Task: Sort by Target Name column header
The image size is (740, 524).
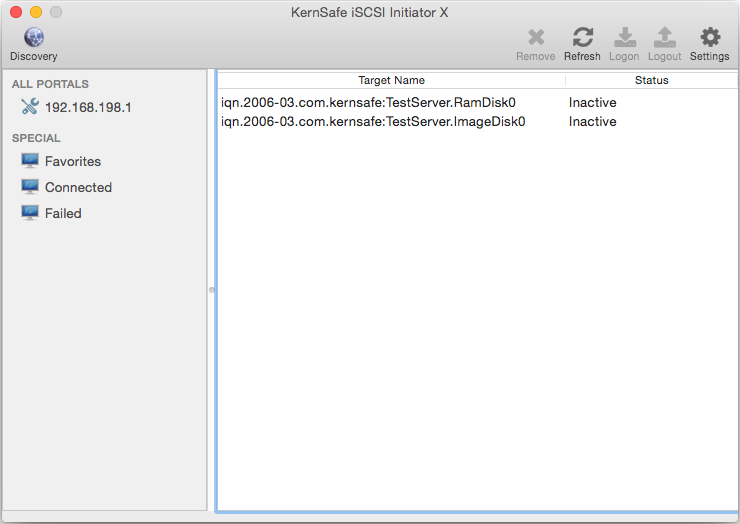Action: (x=391, y=80)
